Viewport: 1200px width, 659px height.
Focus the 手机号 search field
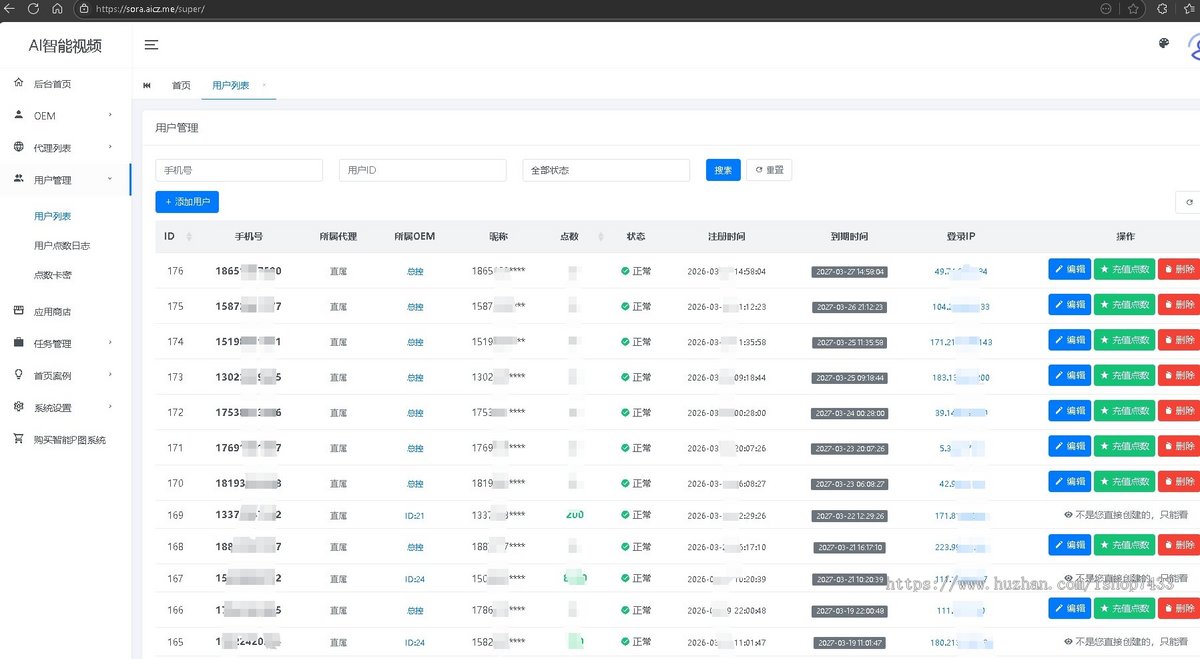point(239,170)
